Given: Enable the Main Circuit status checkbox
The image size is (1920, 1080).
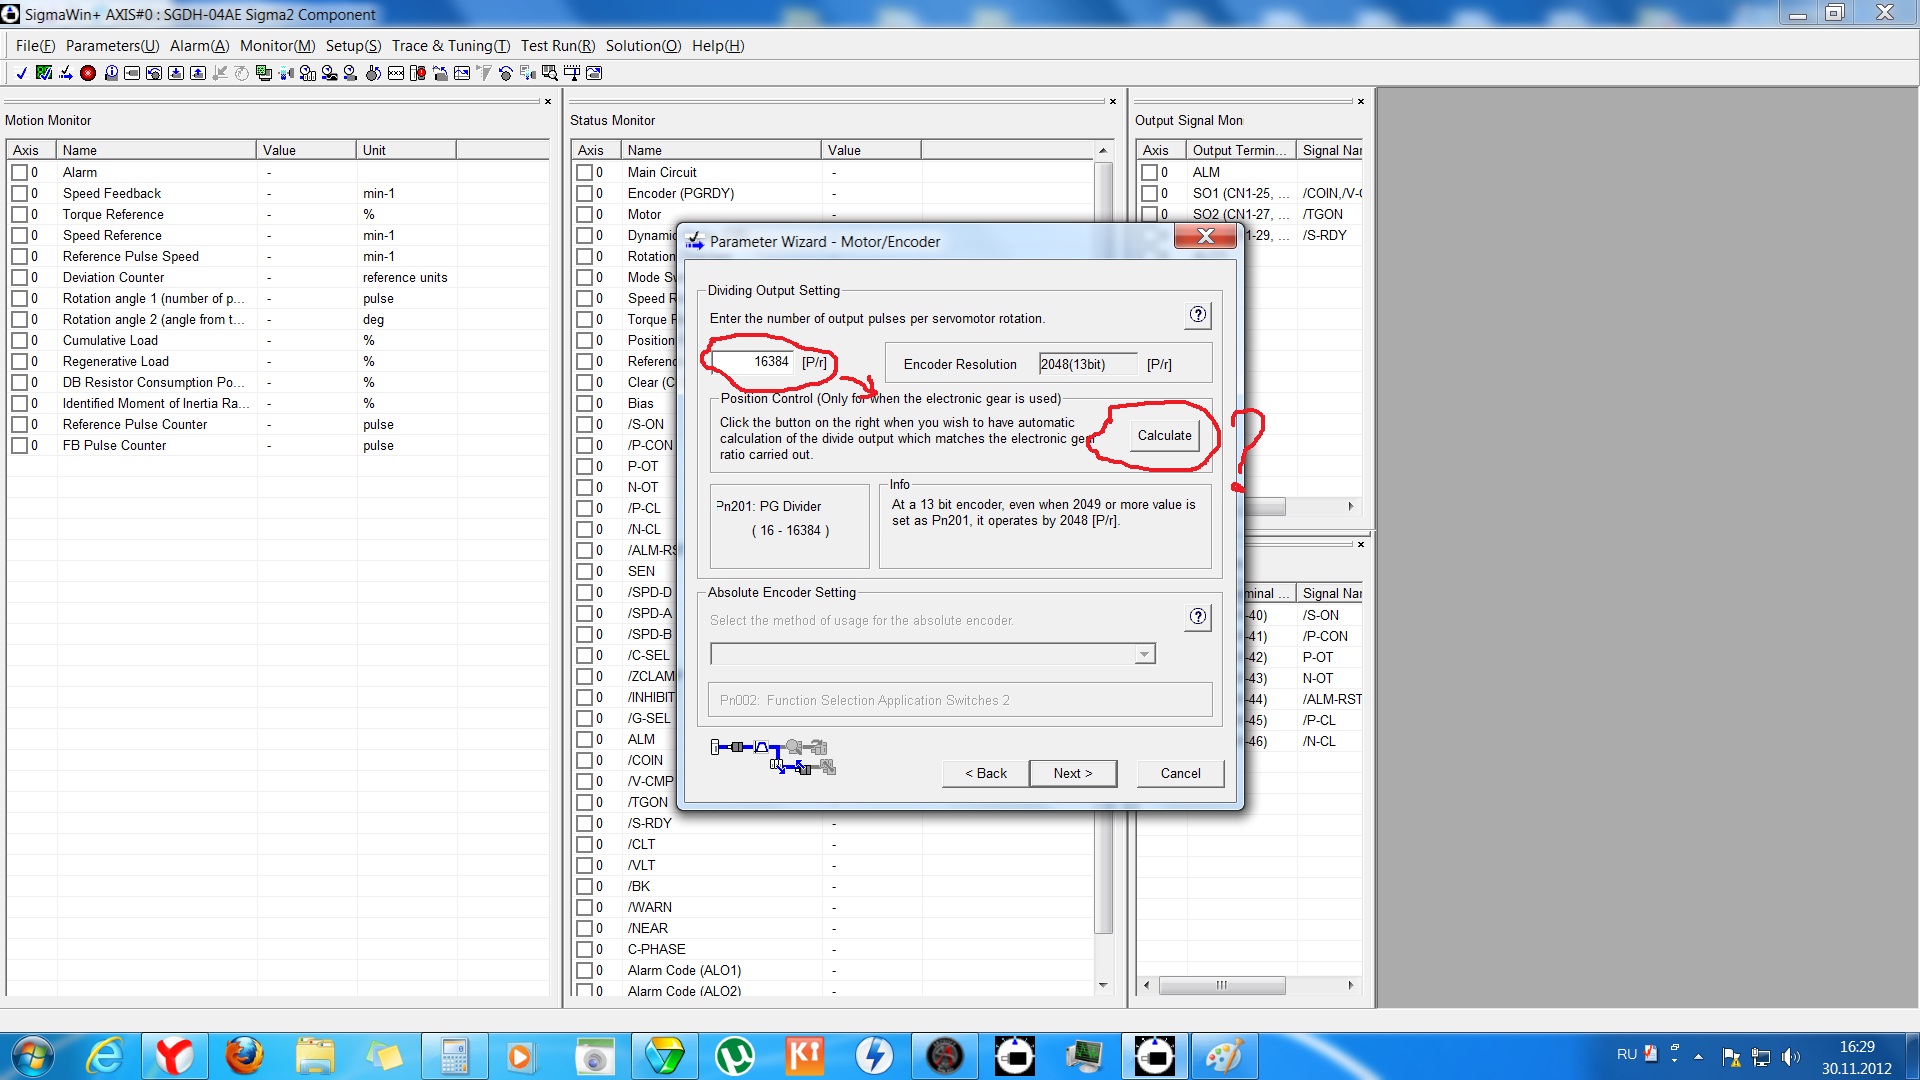Looking at the screenshot, I should (x=584, y=172).
